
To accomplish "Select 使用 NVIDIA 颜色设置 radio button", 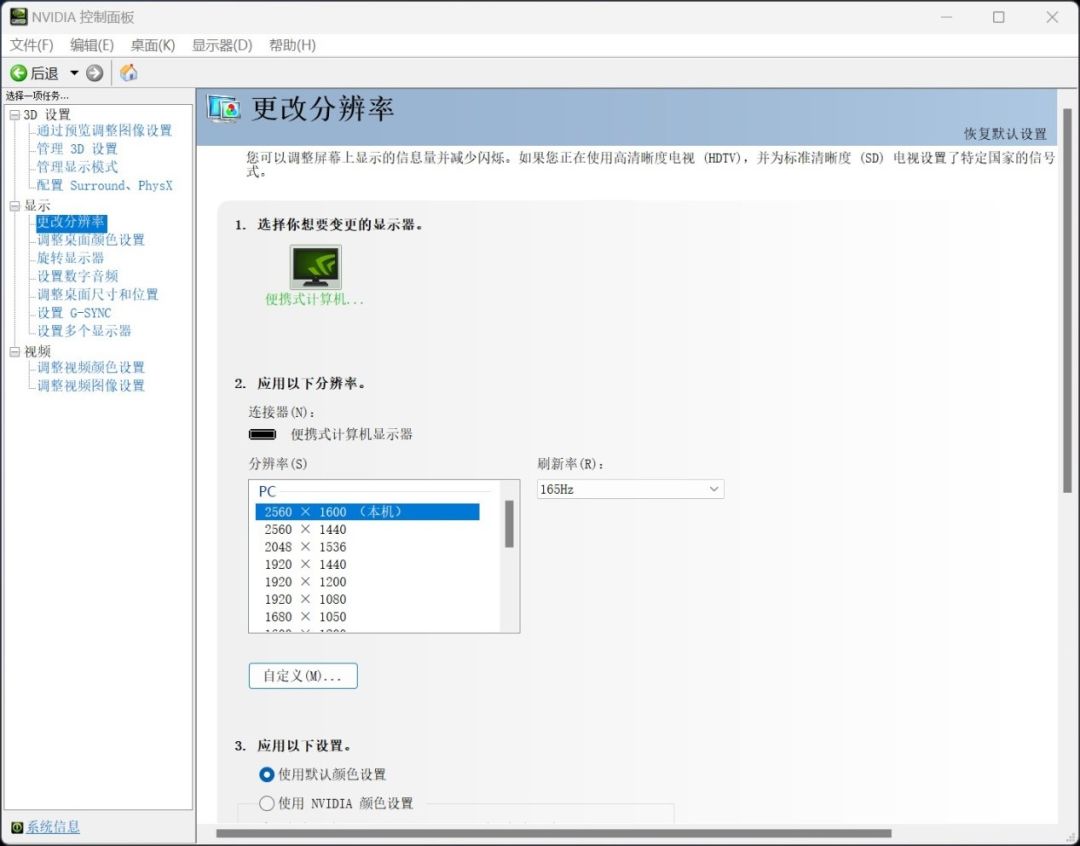I will (x=267, y=803).
